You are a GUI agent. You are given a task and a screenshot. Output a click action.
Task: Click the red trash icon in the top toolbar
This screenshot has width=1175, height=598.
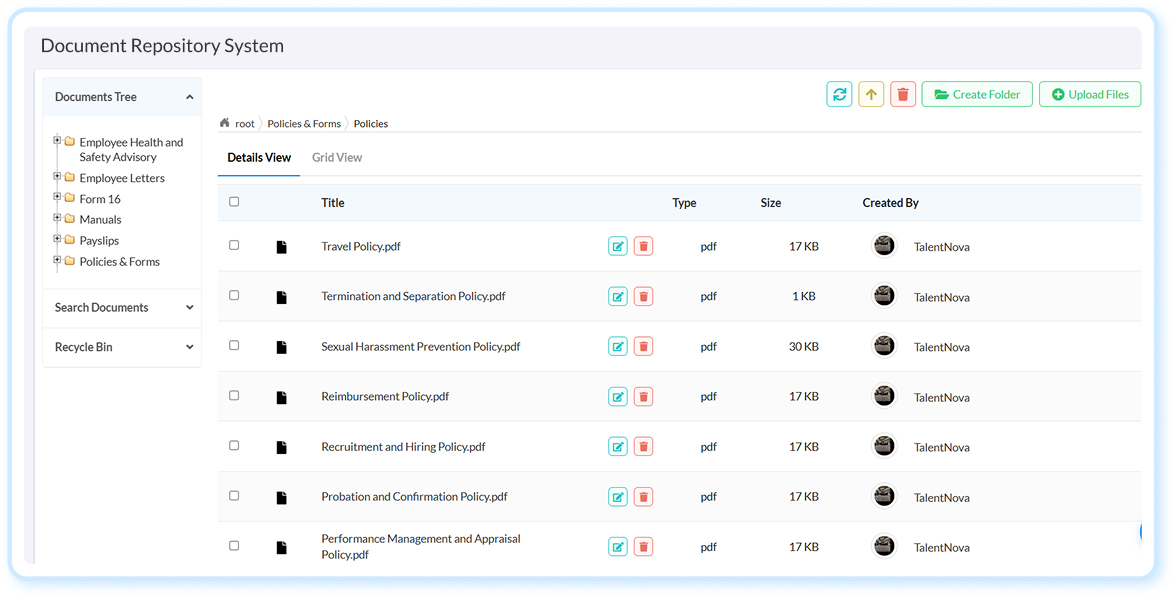click(903, 94)
